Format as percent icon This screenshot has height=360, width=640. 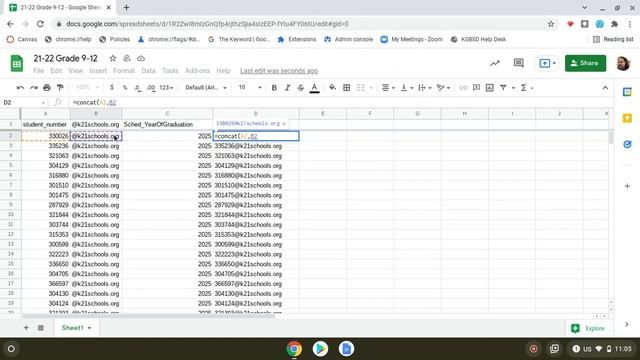pos(125,88)
